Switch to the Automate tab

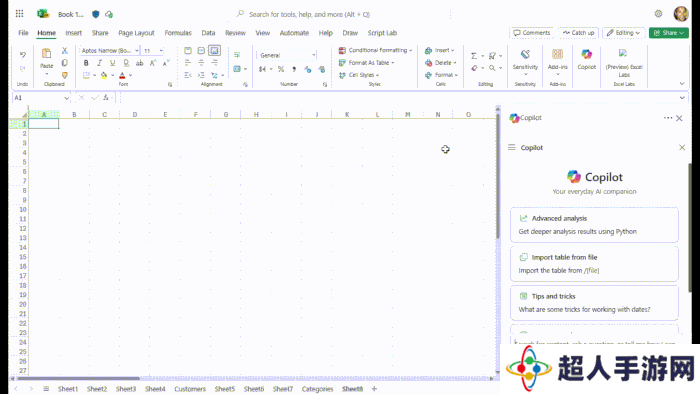click(294, 33)
